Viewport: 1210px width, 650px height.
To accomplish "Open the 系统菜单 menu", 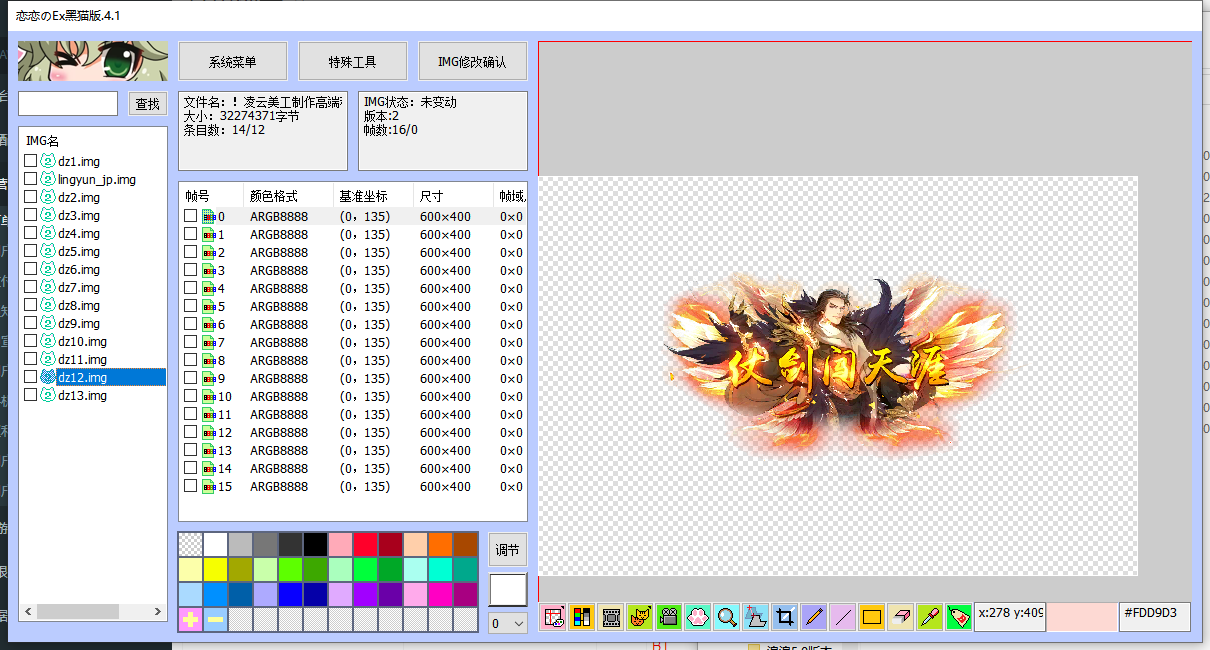I will point(232,61).
